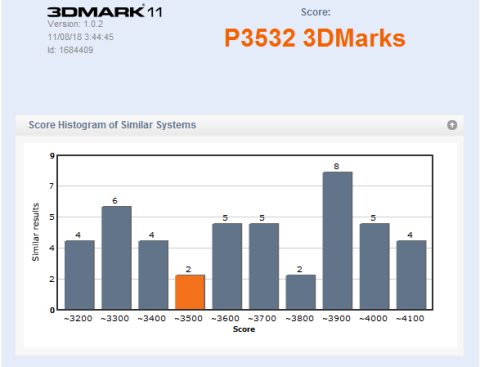This screenshot has height=367, width=480.
Task: Click the value 2 above the ~3800 bar
Action: click(x=300, y=269)
